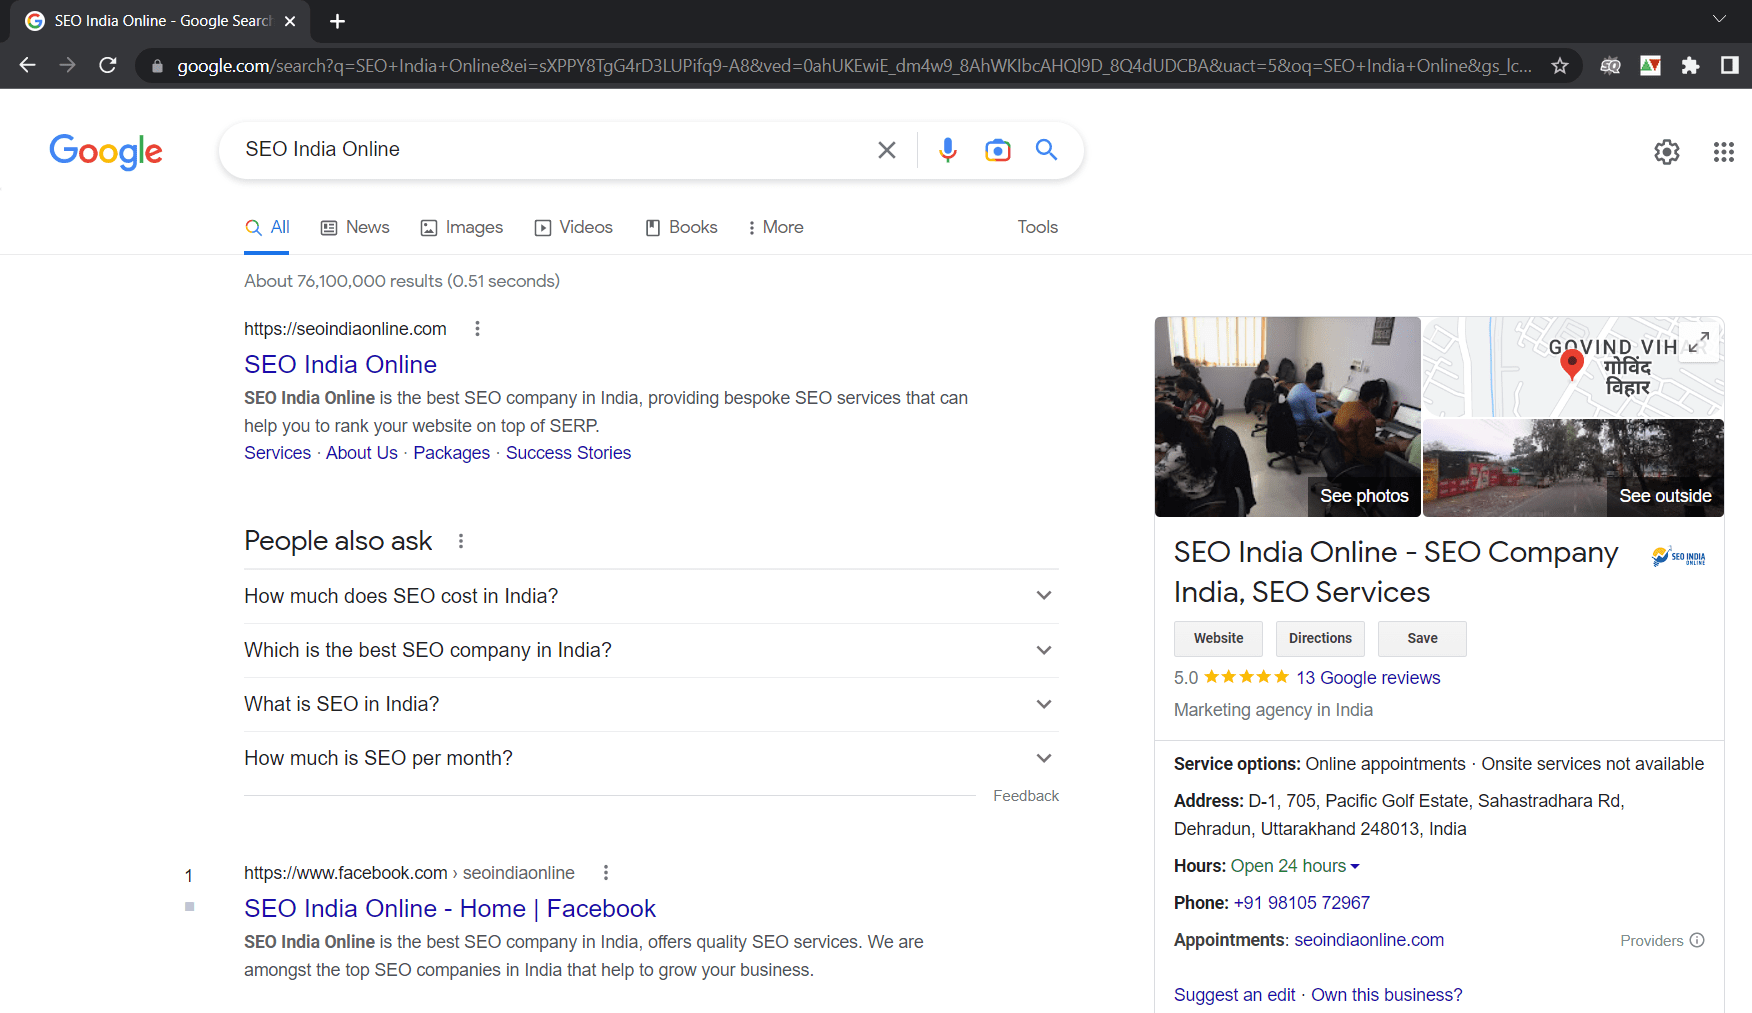Expand the map with arrow icon
Viewport: 1752px width, 1013px height.
coord(1698,343)
